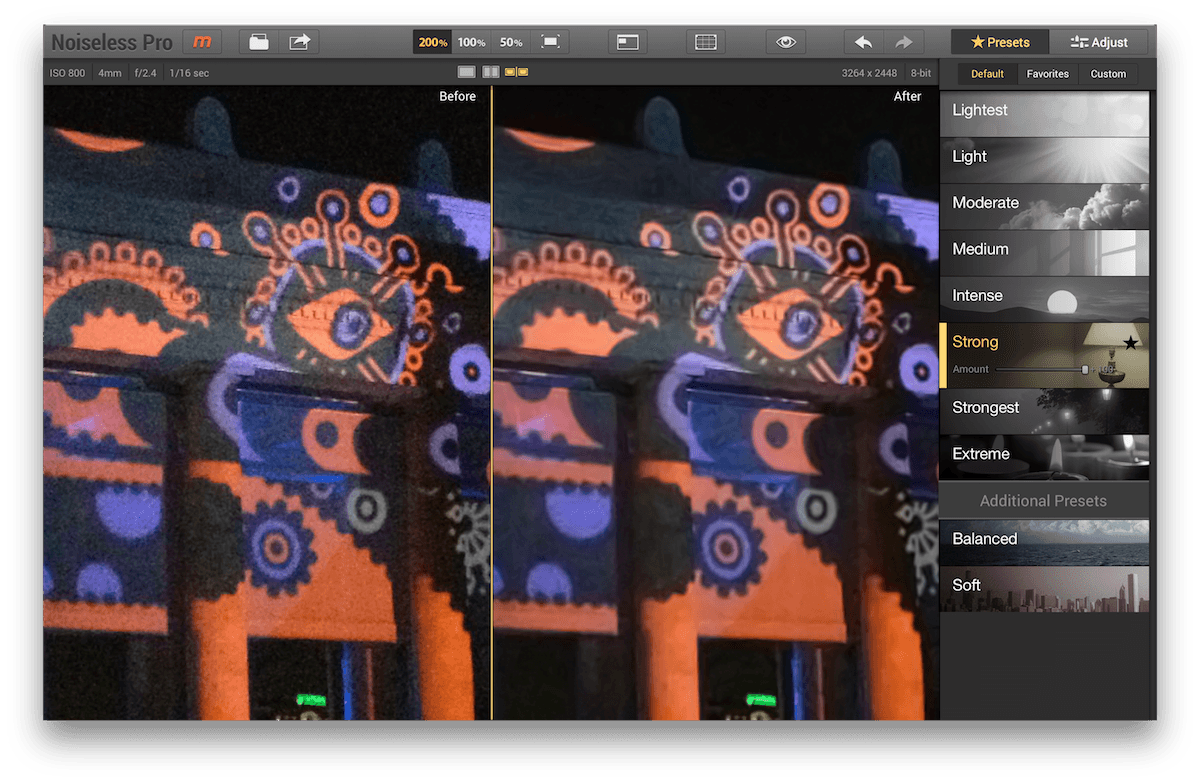This screenshot has height=782, width=1200.
Task: Click the Additional Presets header
Action: click(1043, 501)
